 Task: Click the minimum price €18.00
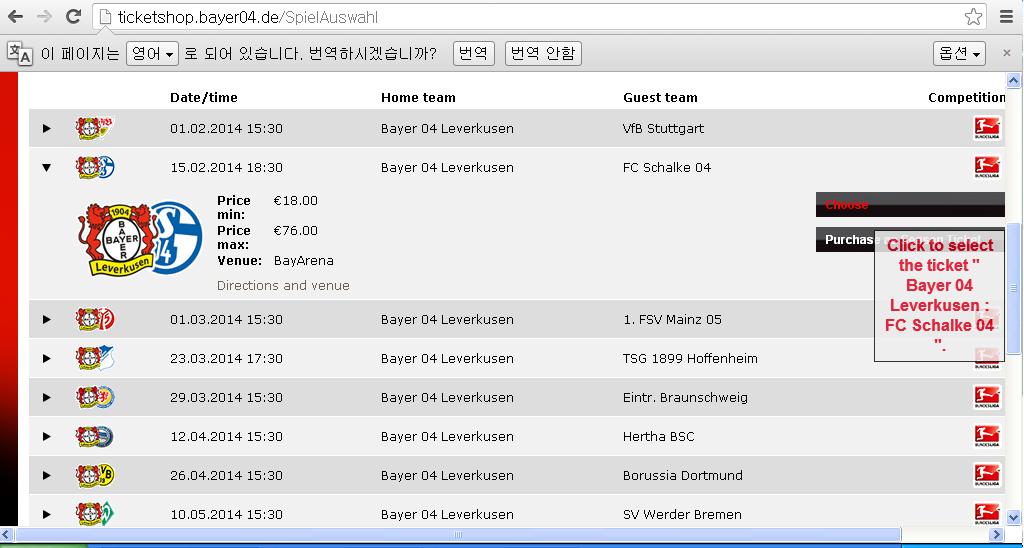[x=295, y=201]
